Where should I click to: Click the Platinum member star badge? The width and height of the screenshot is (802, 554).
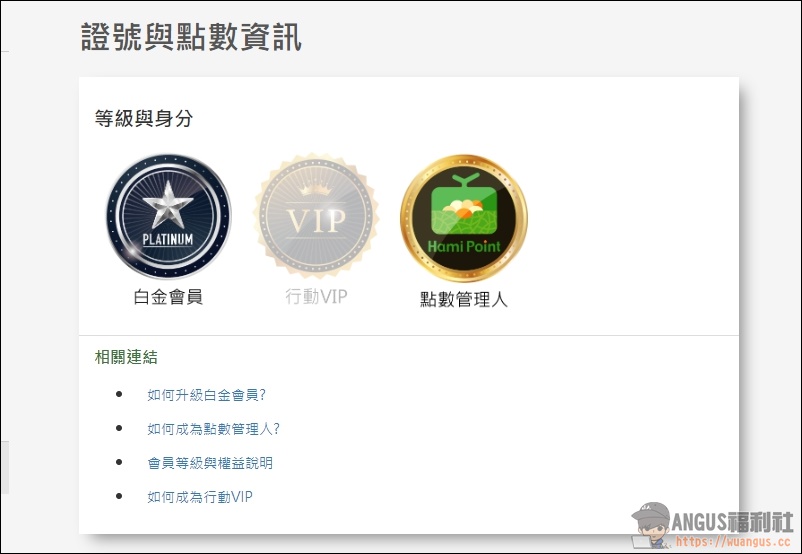pos(168,216)
